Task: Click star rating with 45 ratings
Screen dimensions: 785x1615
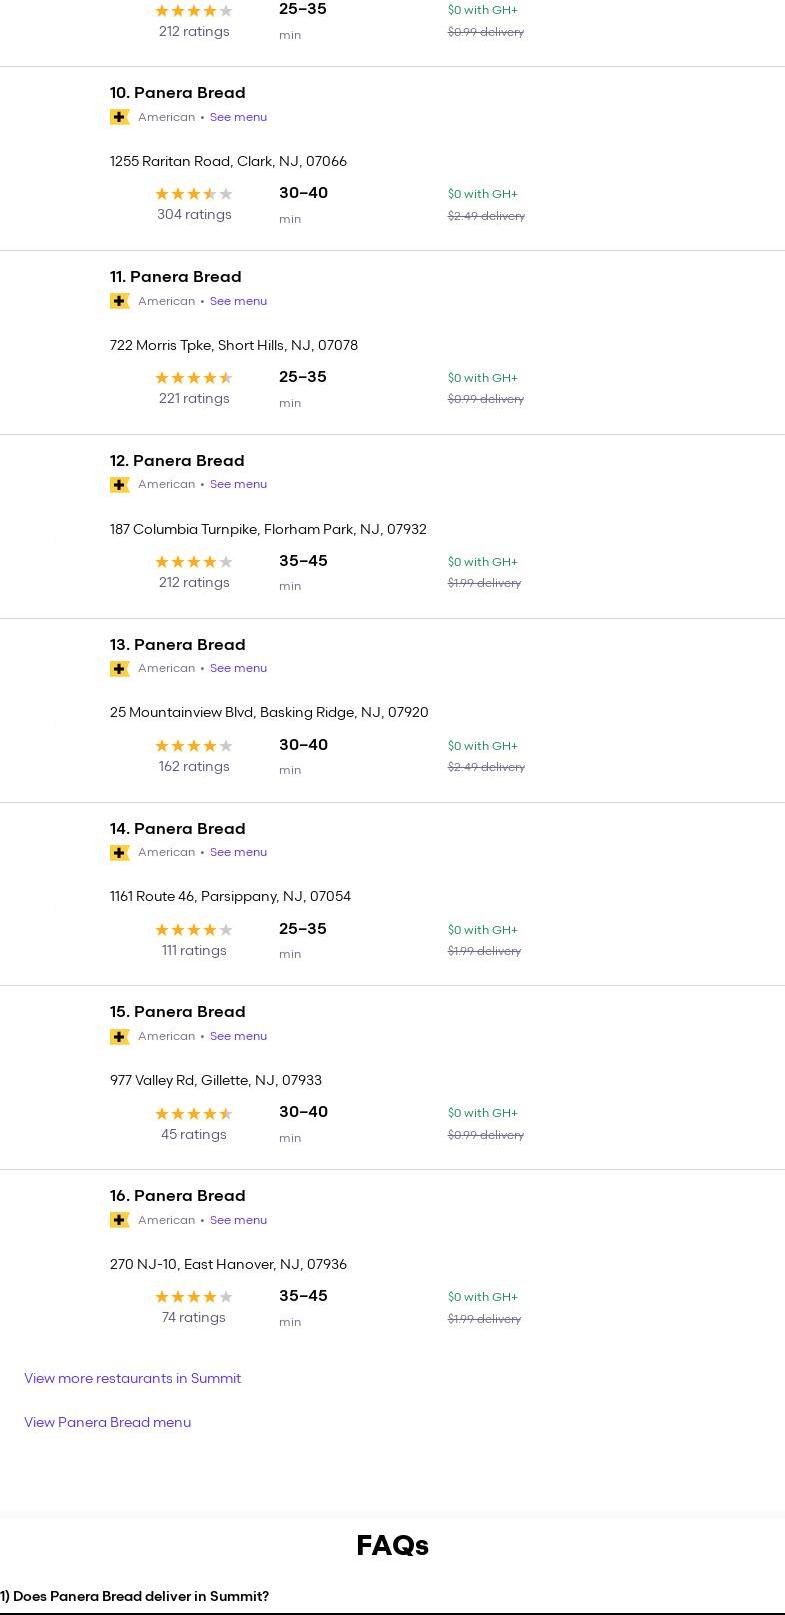Action: [194, 1113]
